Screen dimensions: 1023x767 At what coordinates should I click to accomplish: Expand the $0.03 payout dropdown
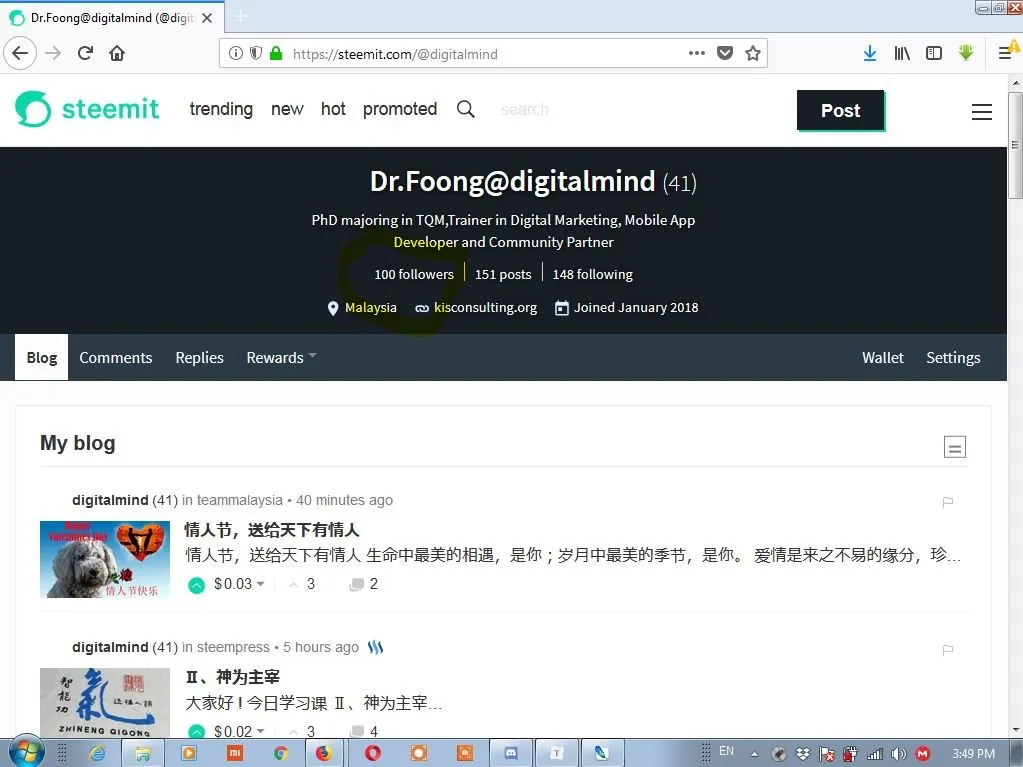(260, 584)
